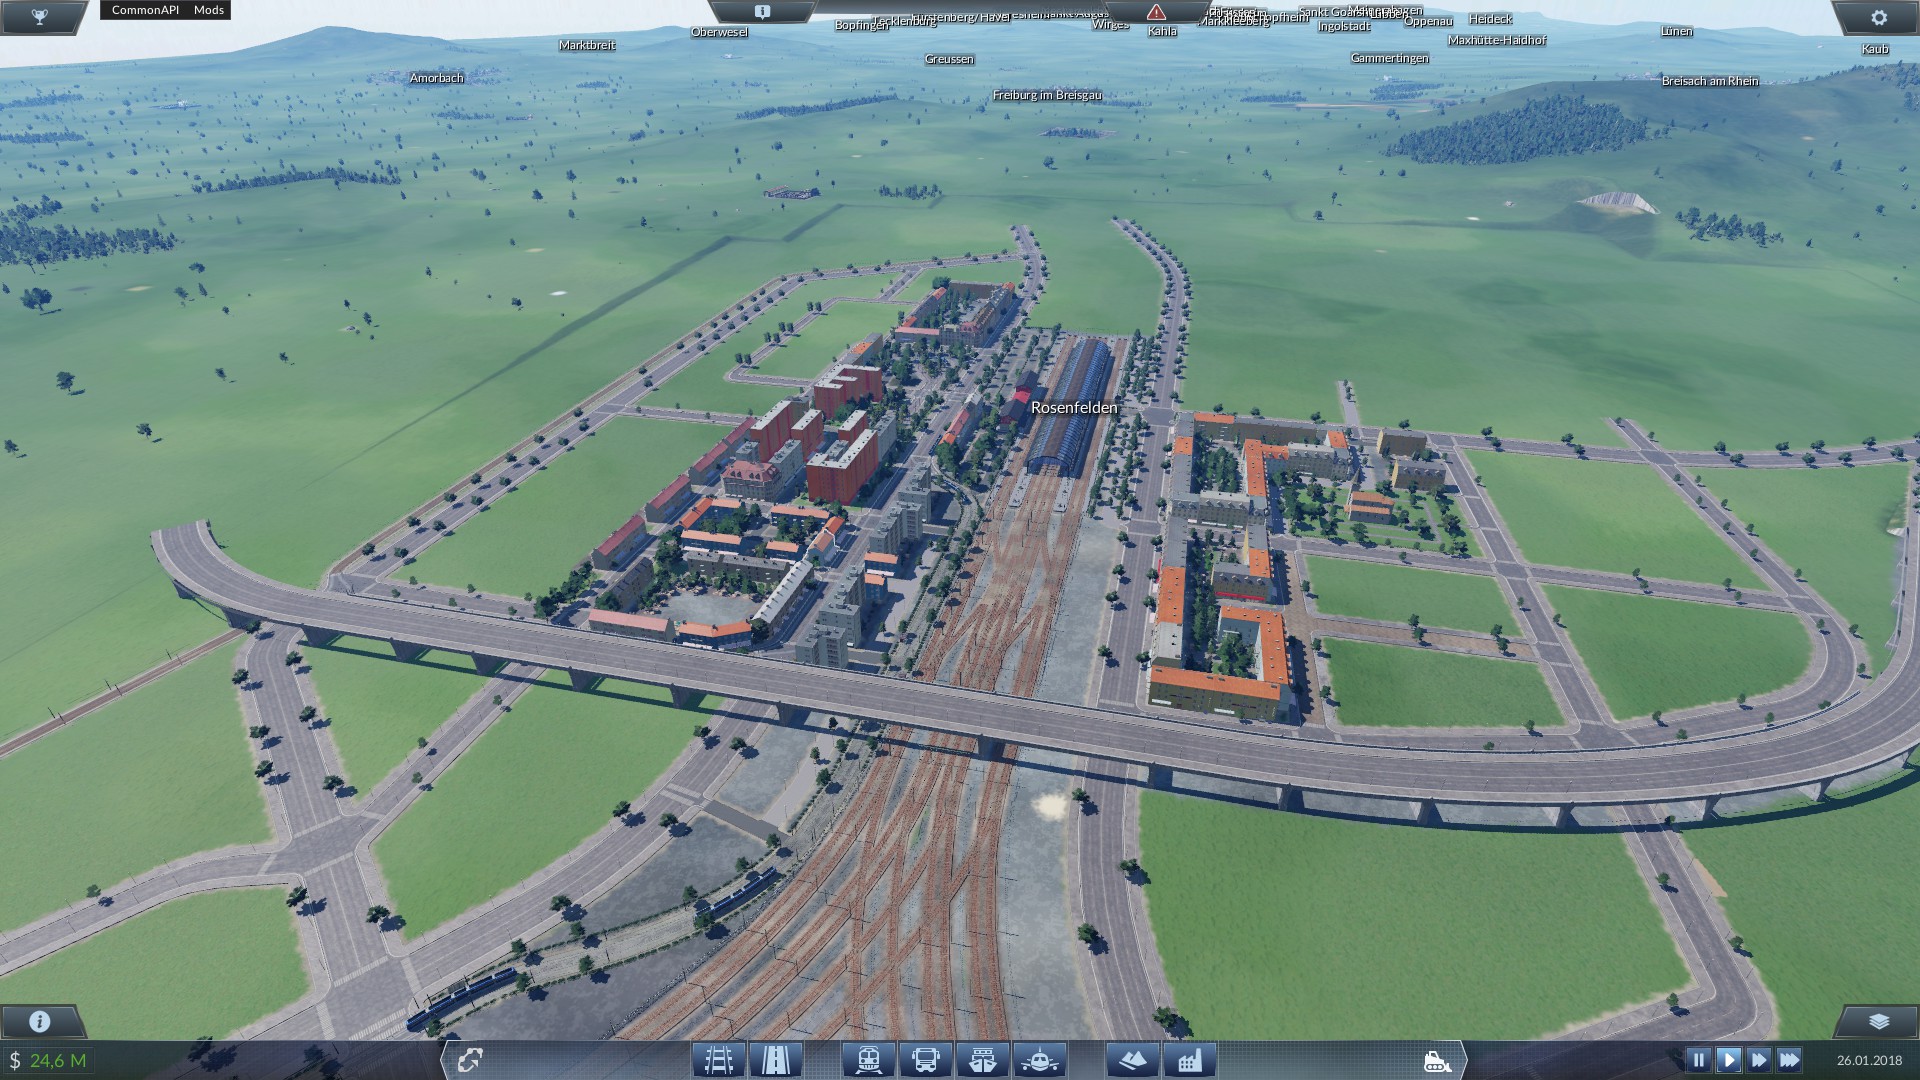The width and height of the screenshot is (1920, 1080).
Task: Select the bulldozer demolish tool
Action: click(1437, 1060)
